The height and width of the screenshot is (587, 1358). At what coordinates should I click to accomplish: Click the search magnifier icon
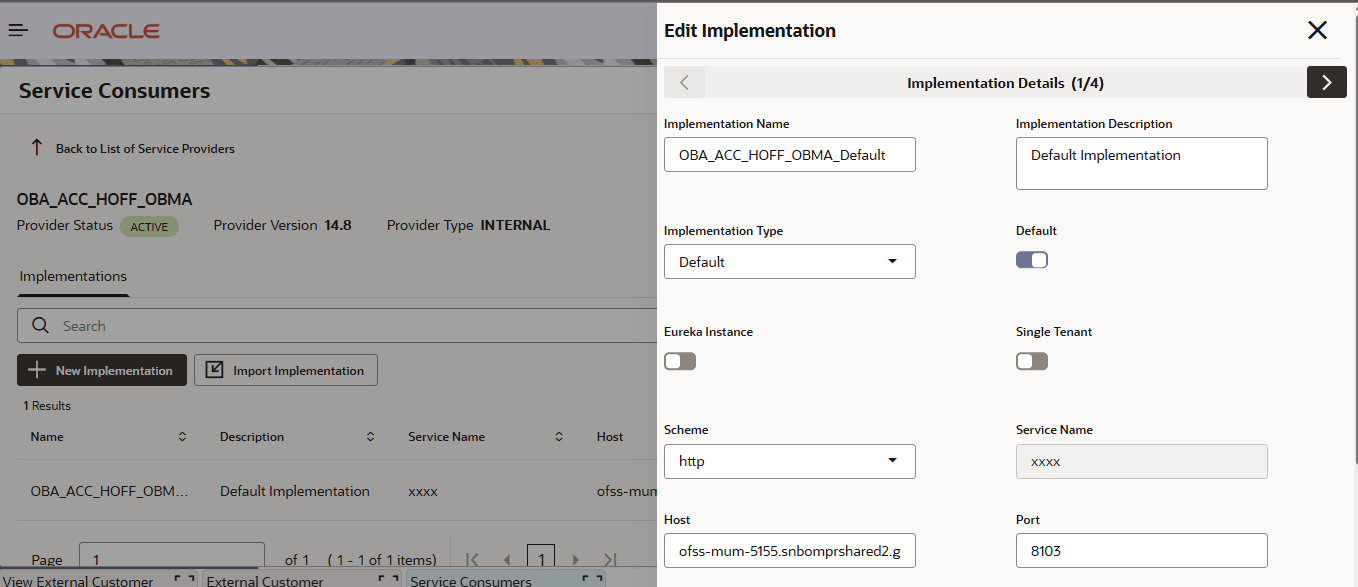(41, 326)
